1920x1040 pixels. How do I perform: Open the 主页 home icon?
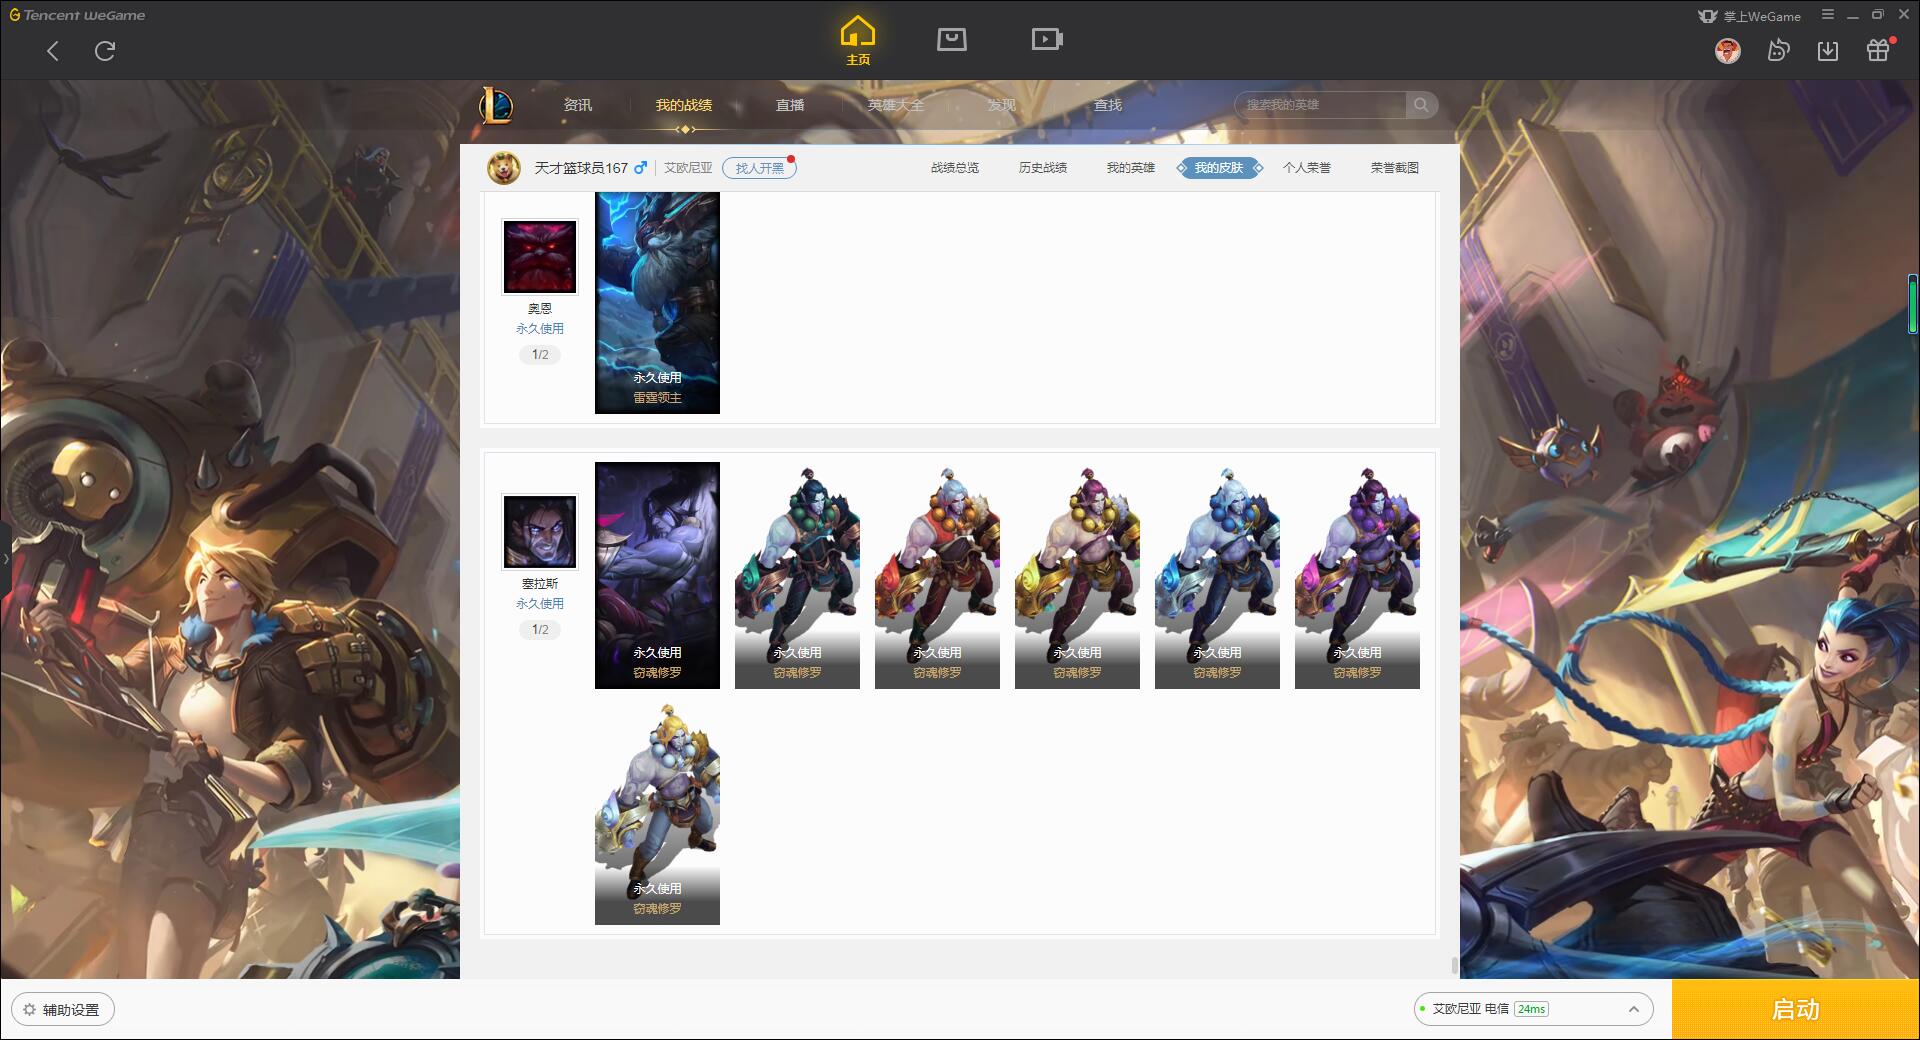(x=857, y=41)
